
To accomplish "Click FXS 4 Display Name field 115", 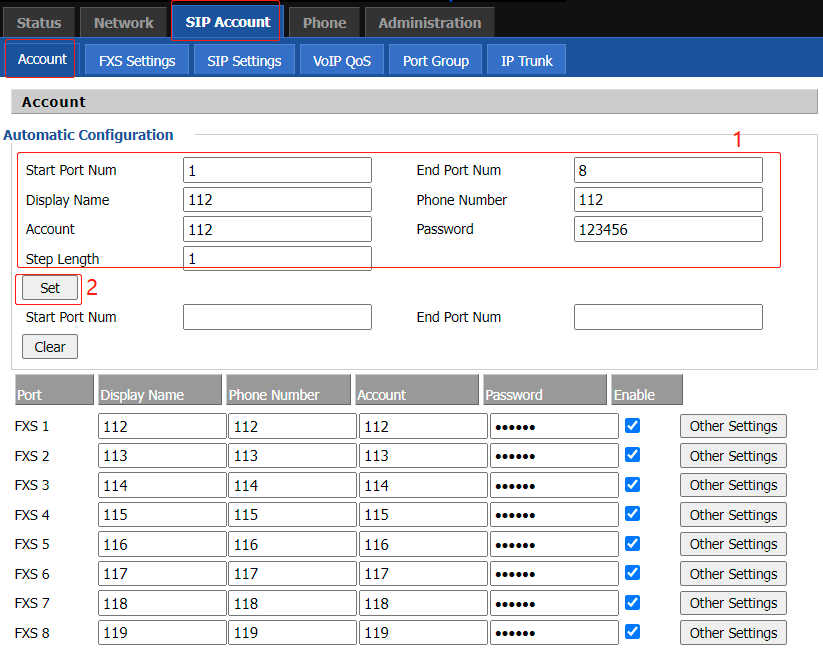I will 162,515.
